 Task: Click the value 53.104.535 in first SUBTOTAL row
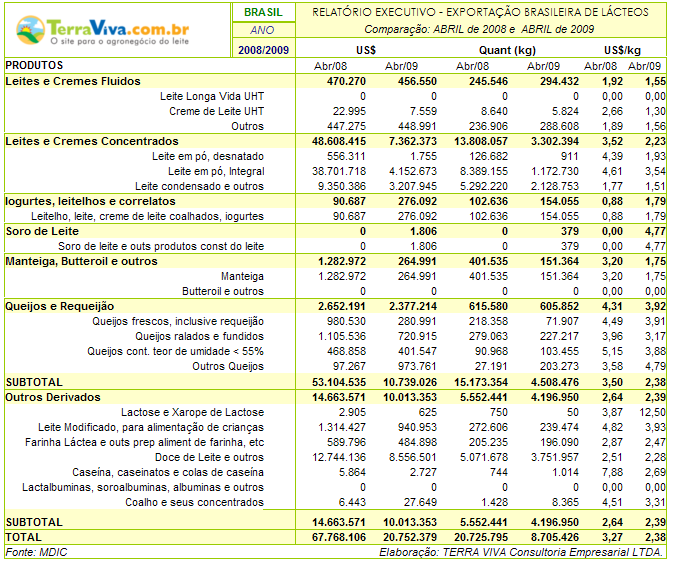(339, 382)
